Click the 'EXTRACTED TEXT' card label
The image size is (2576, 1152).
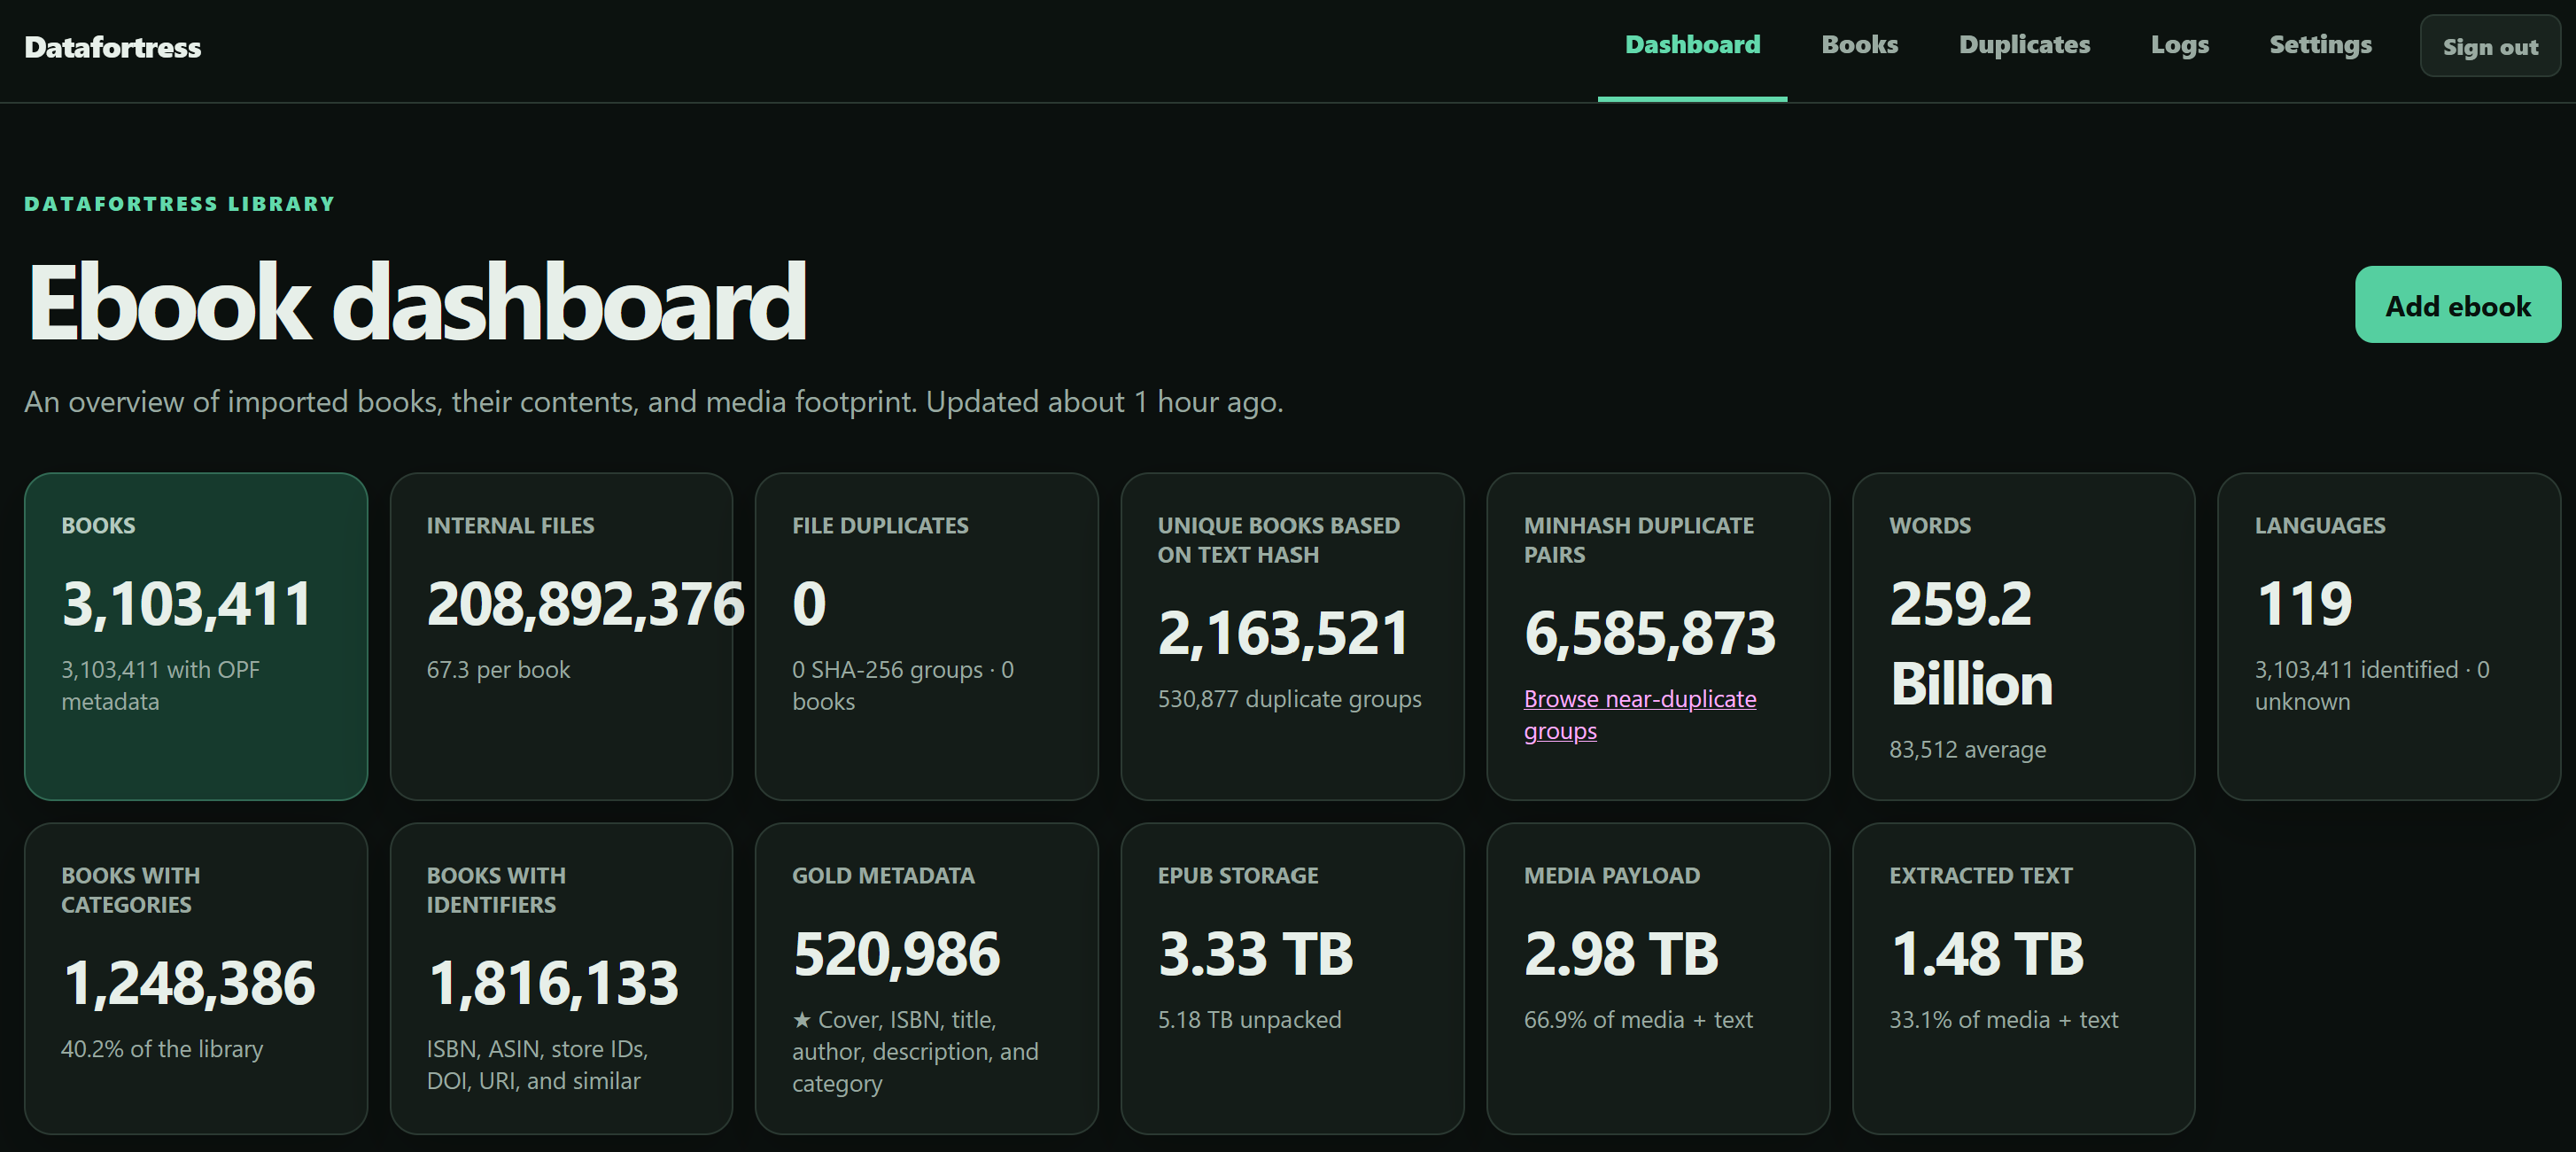tap(1981, 876)
